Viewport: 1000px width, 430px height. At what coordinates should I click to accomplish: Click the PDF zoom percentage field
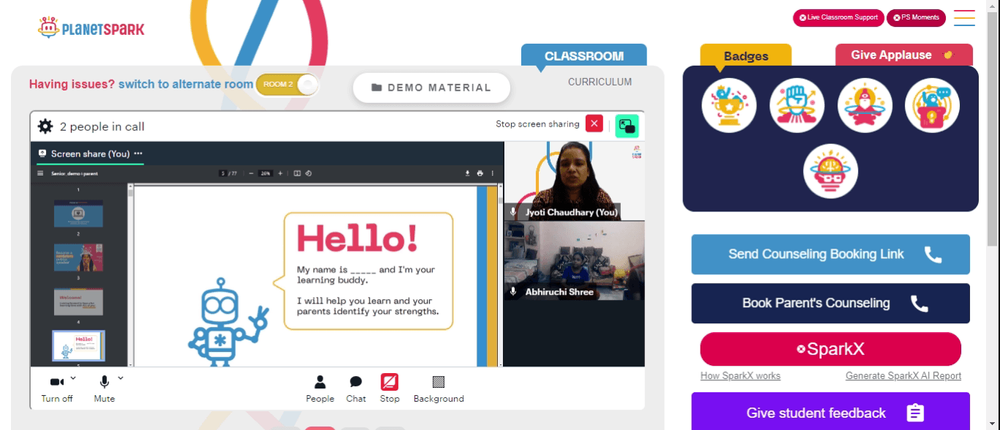click(x=265, y=173)
